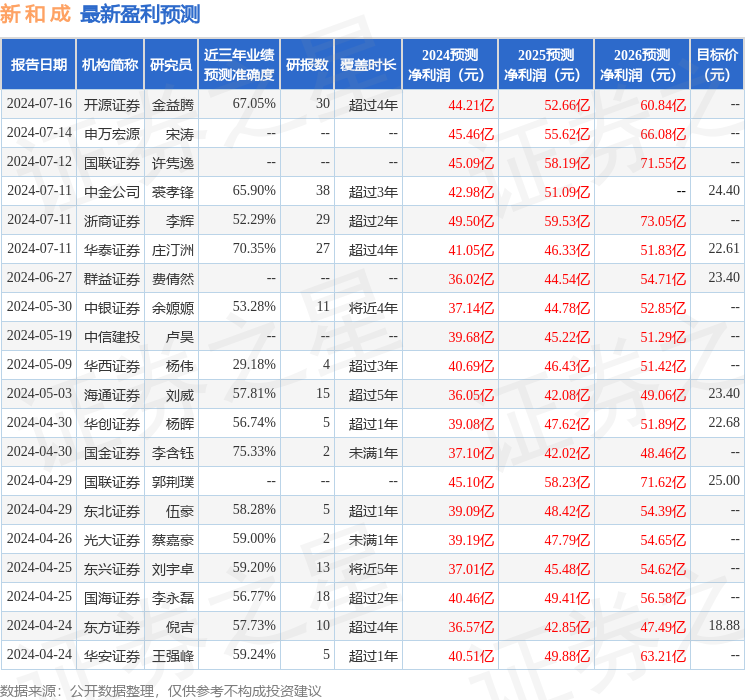Click accuracy value 75.33%

[x=254, y=451]
